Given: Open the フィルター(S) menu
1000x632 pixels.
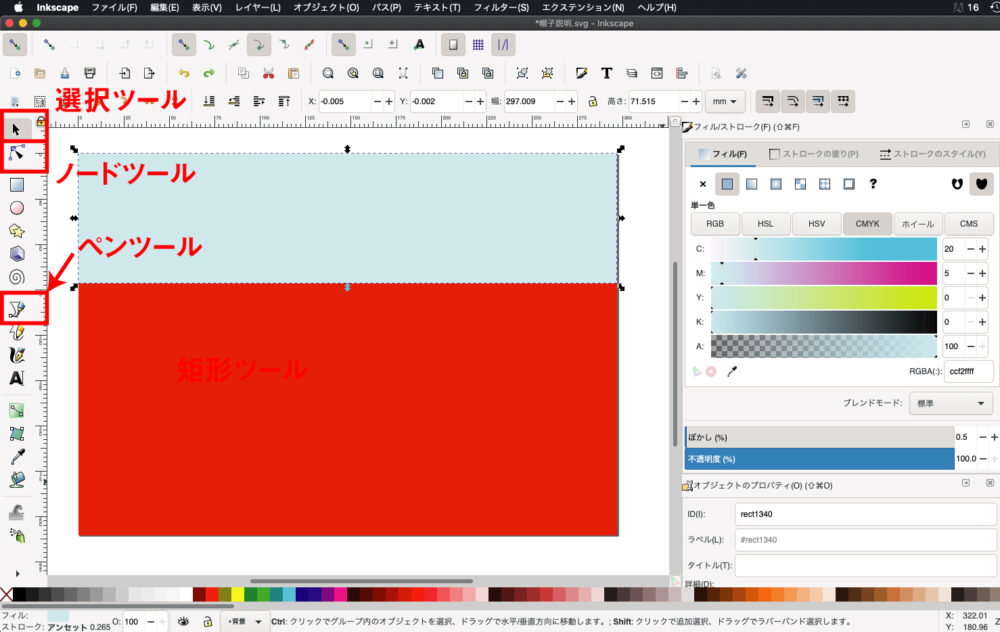Looking at the screenshot, I should pyautogui.click(x=501, y=7).
